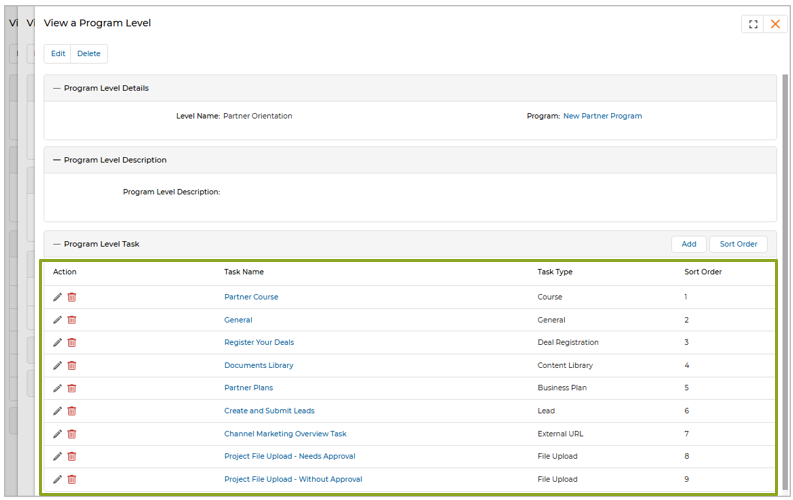Add a new program level task
The image size is (793, 500).
tap(689, 244)
